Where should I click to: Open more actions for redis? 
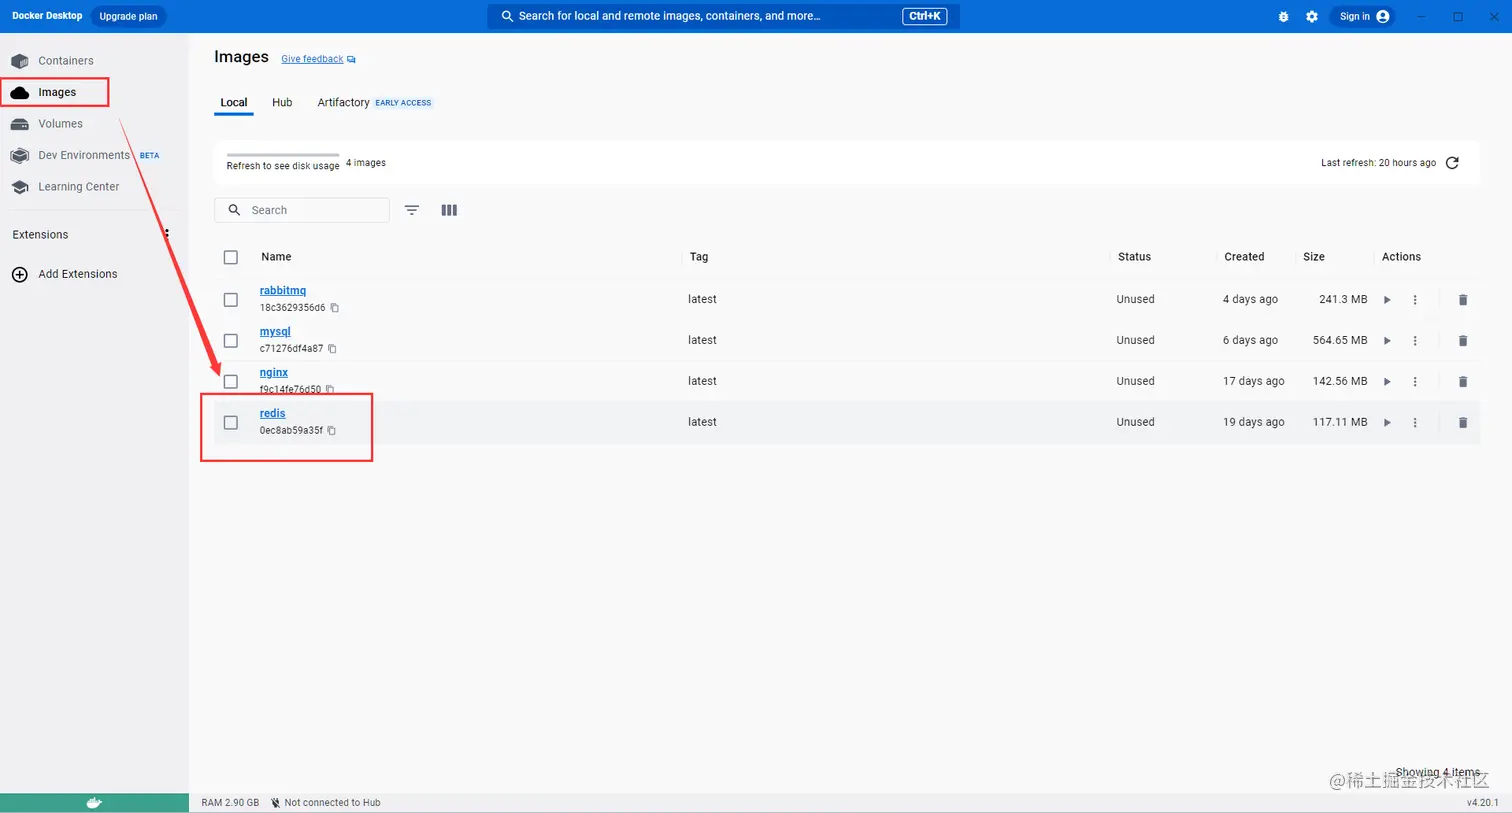click(x=1415, y=423)
